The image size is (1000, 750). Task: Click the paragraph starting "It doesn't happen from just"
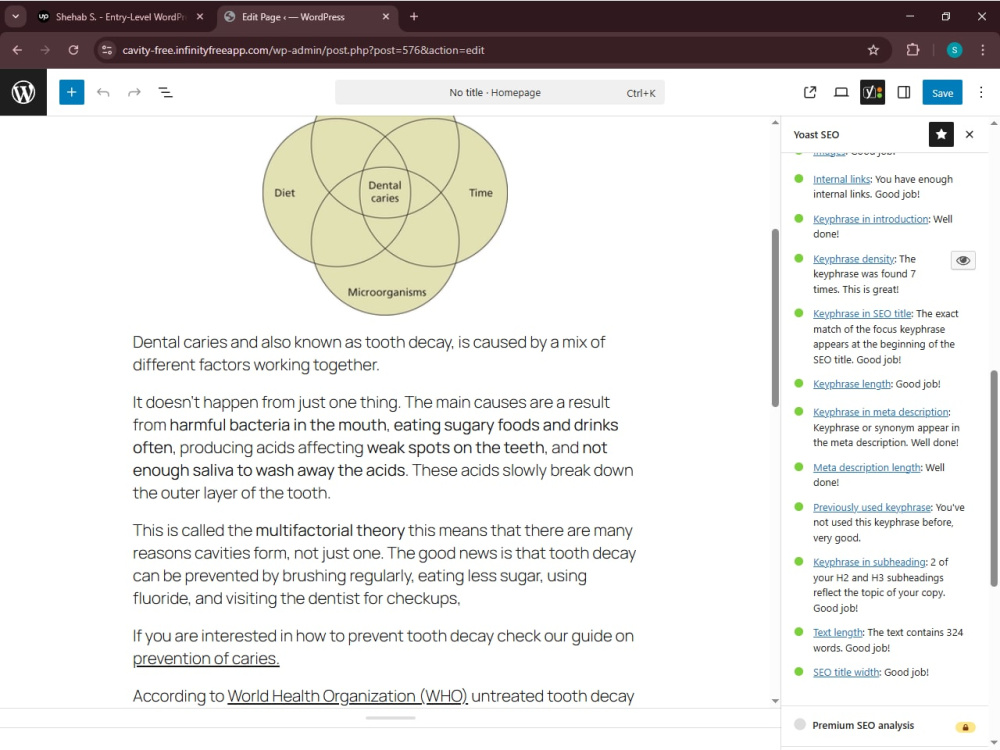tap(383, 447)
